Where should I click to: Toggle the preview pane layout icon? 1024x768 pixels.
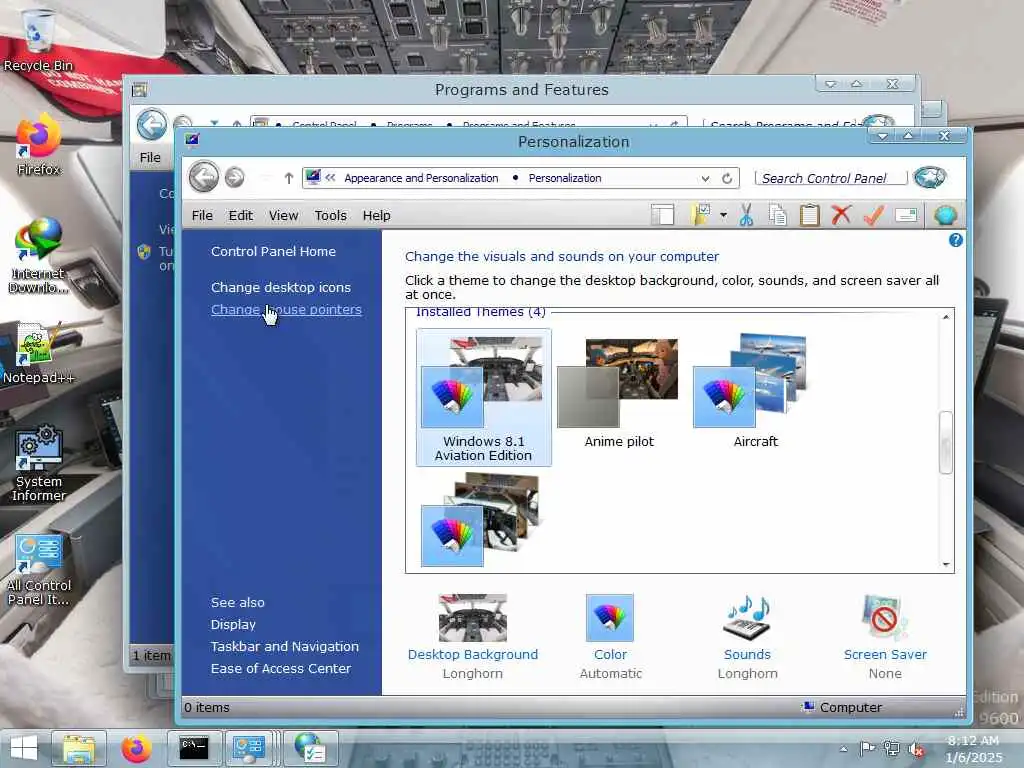point(662,215)
